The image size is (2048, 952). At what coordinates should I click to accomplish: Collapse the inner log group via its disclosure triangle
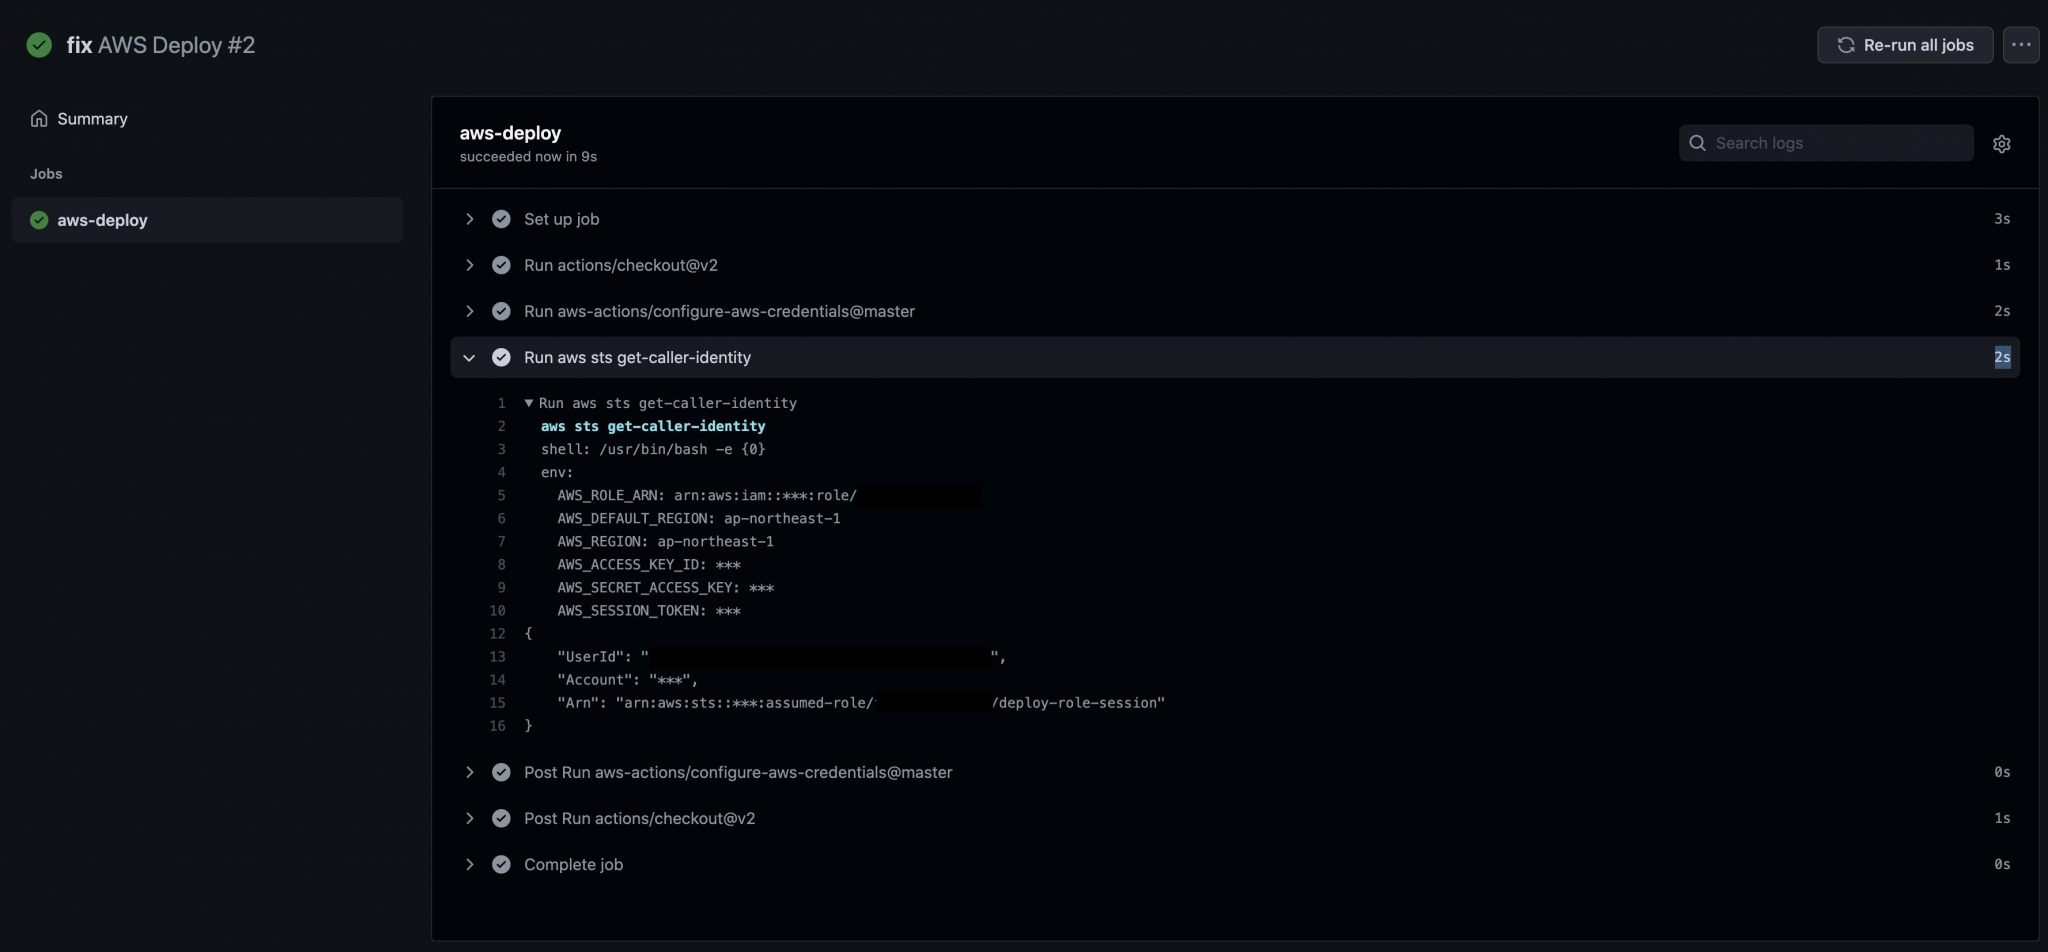click(529, 402)
